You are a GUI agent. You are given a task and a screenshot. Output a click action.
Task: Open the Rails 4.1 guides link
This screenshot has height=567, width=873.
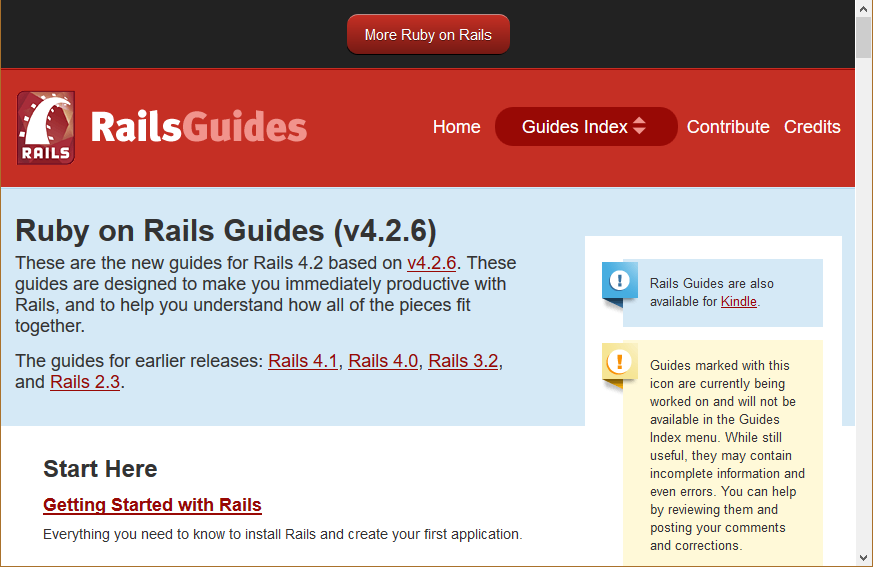[303, 361]
